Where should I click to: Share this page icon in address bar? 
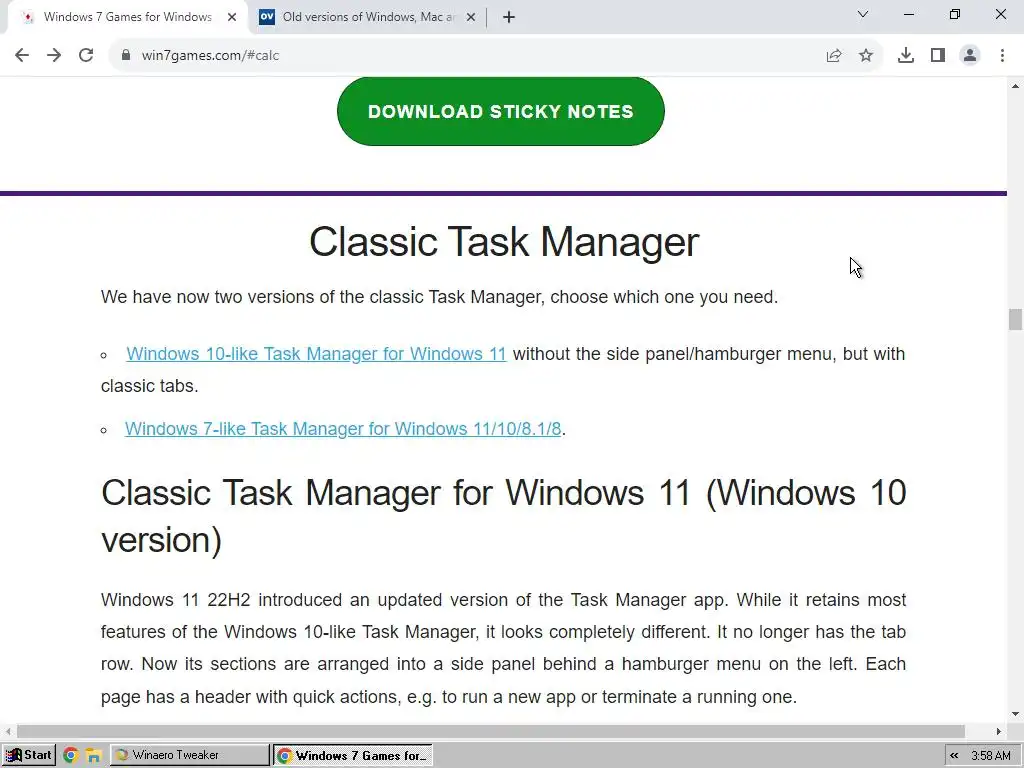834,56
